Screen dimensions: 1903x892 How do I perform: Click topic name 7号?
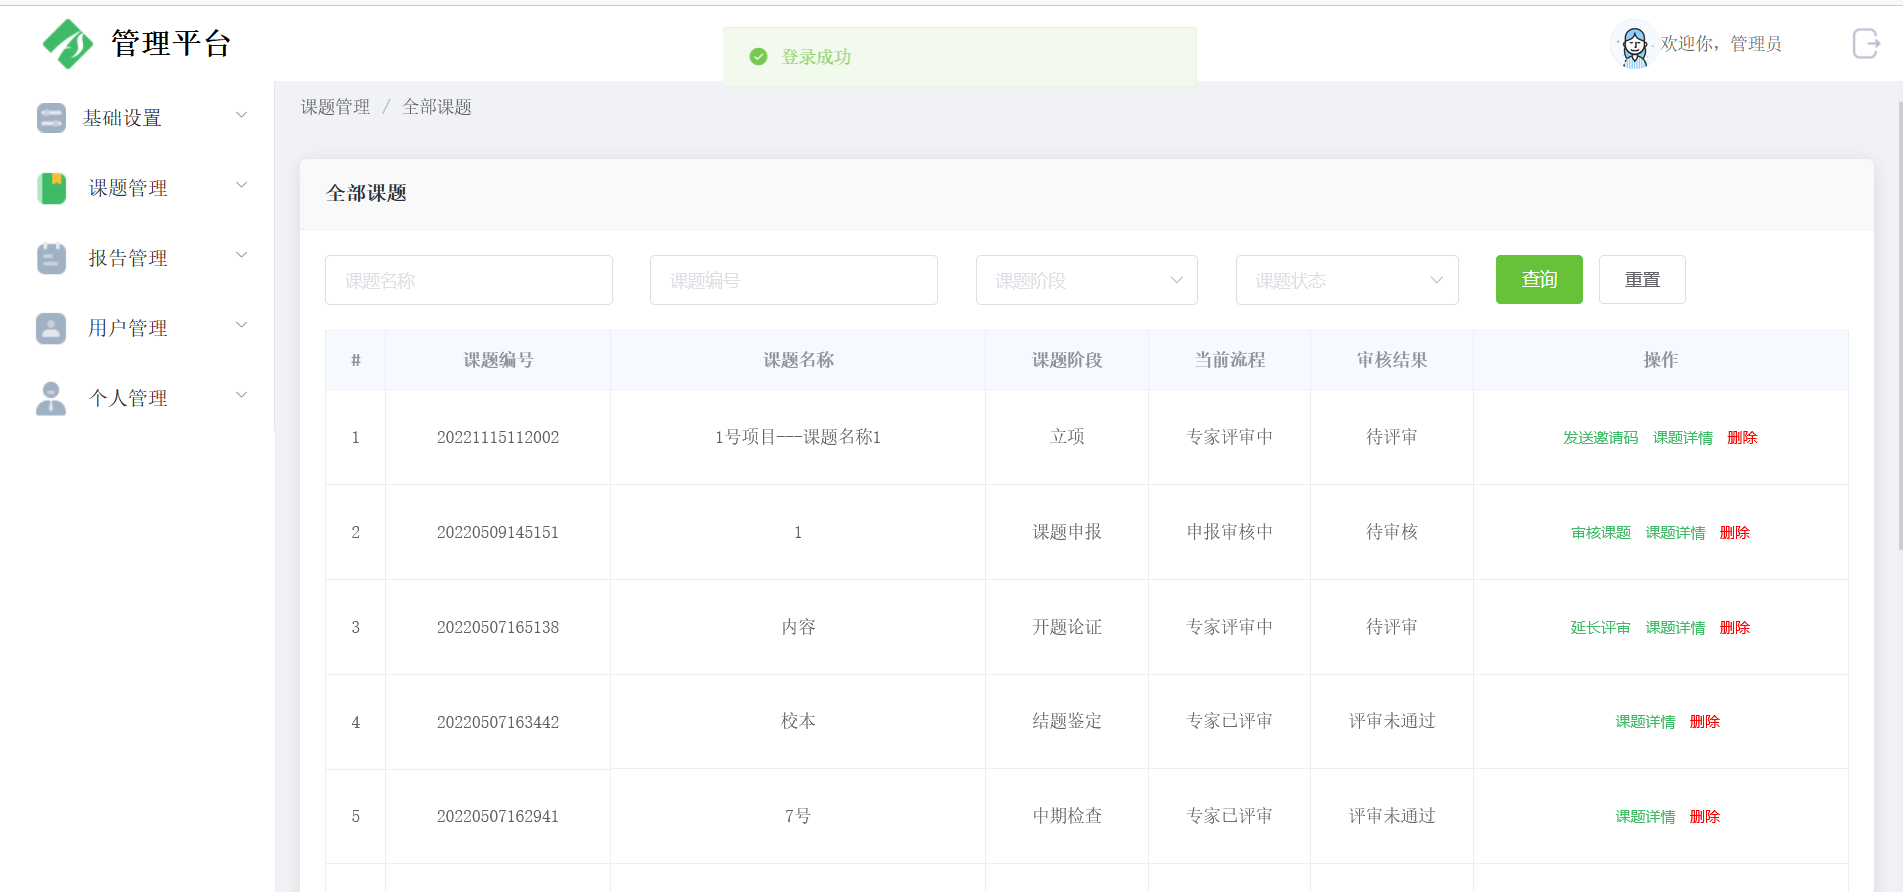click(x=798, y=816)
